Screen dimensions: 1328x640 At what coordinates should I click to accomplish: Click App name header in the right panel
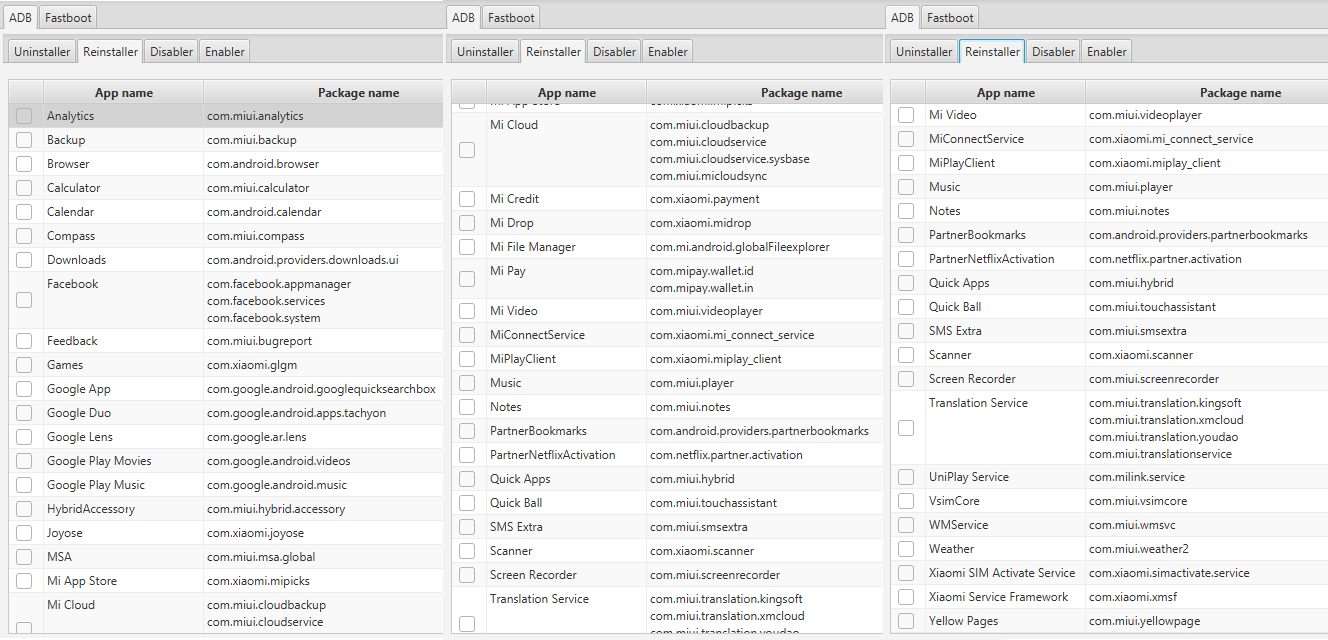click(1006, 93)
